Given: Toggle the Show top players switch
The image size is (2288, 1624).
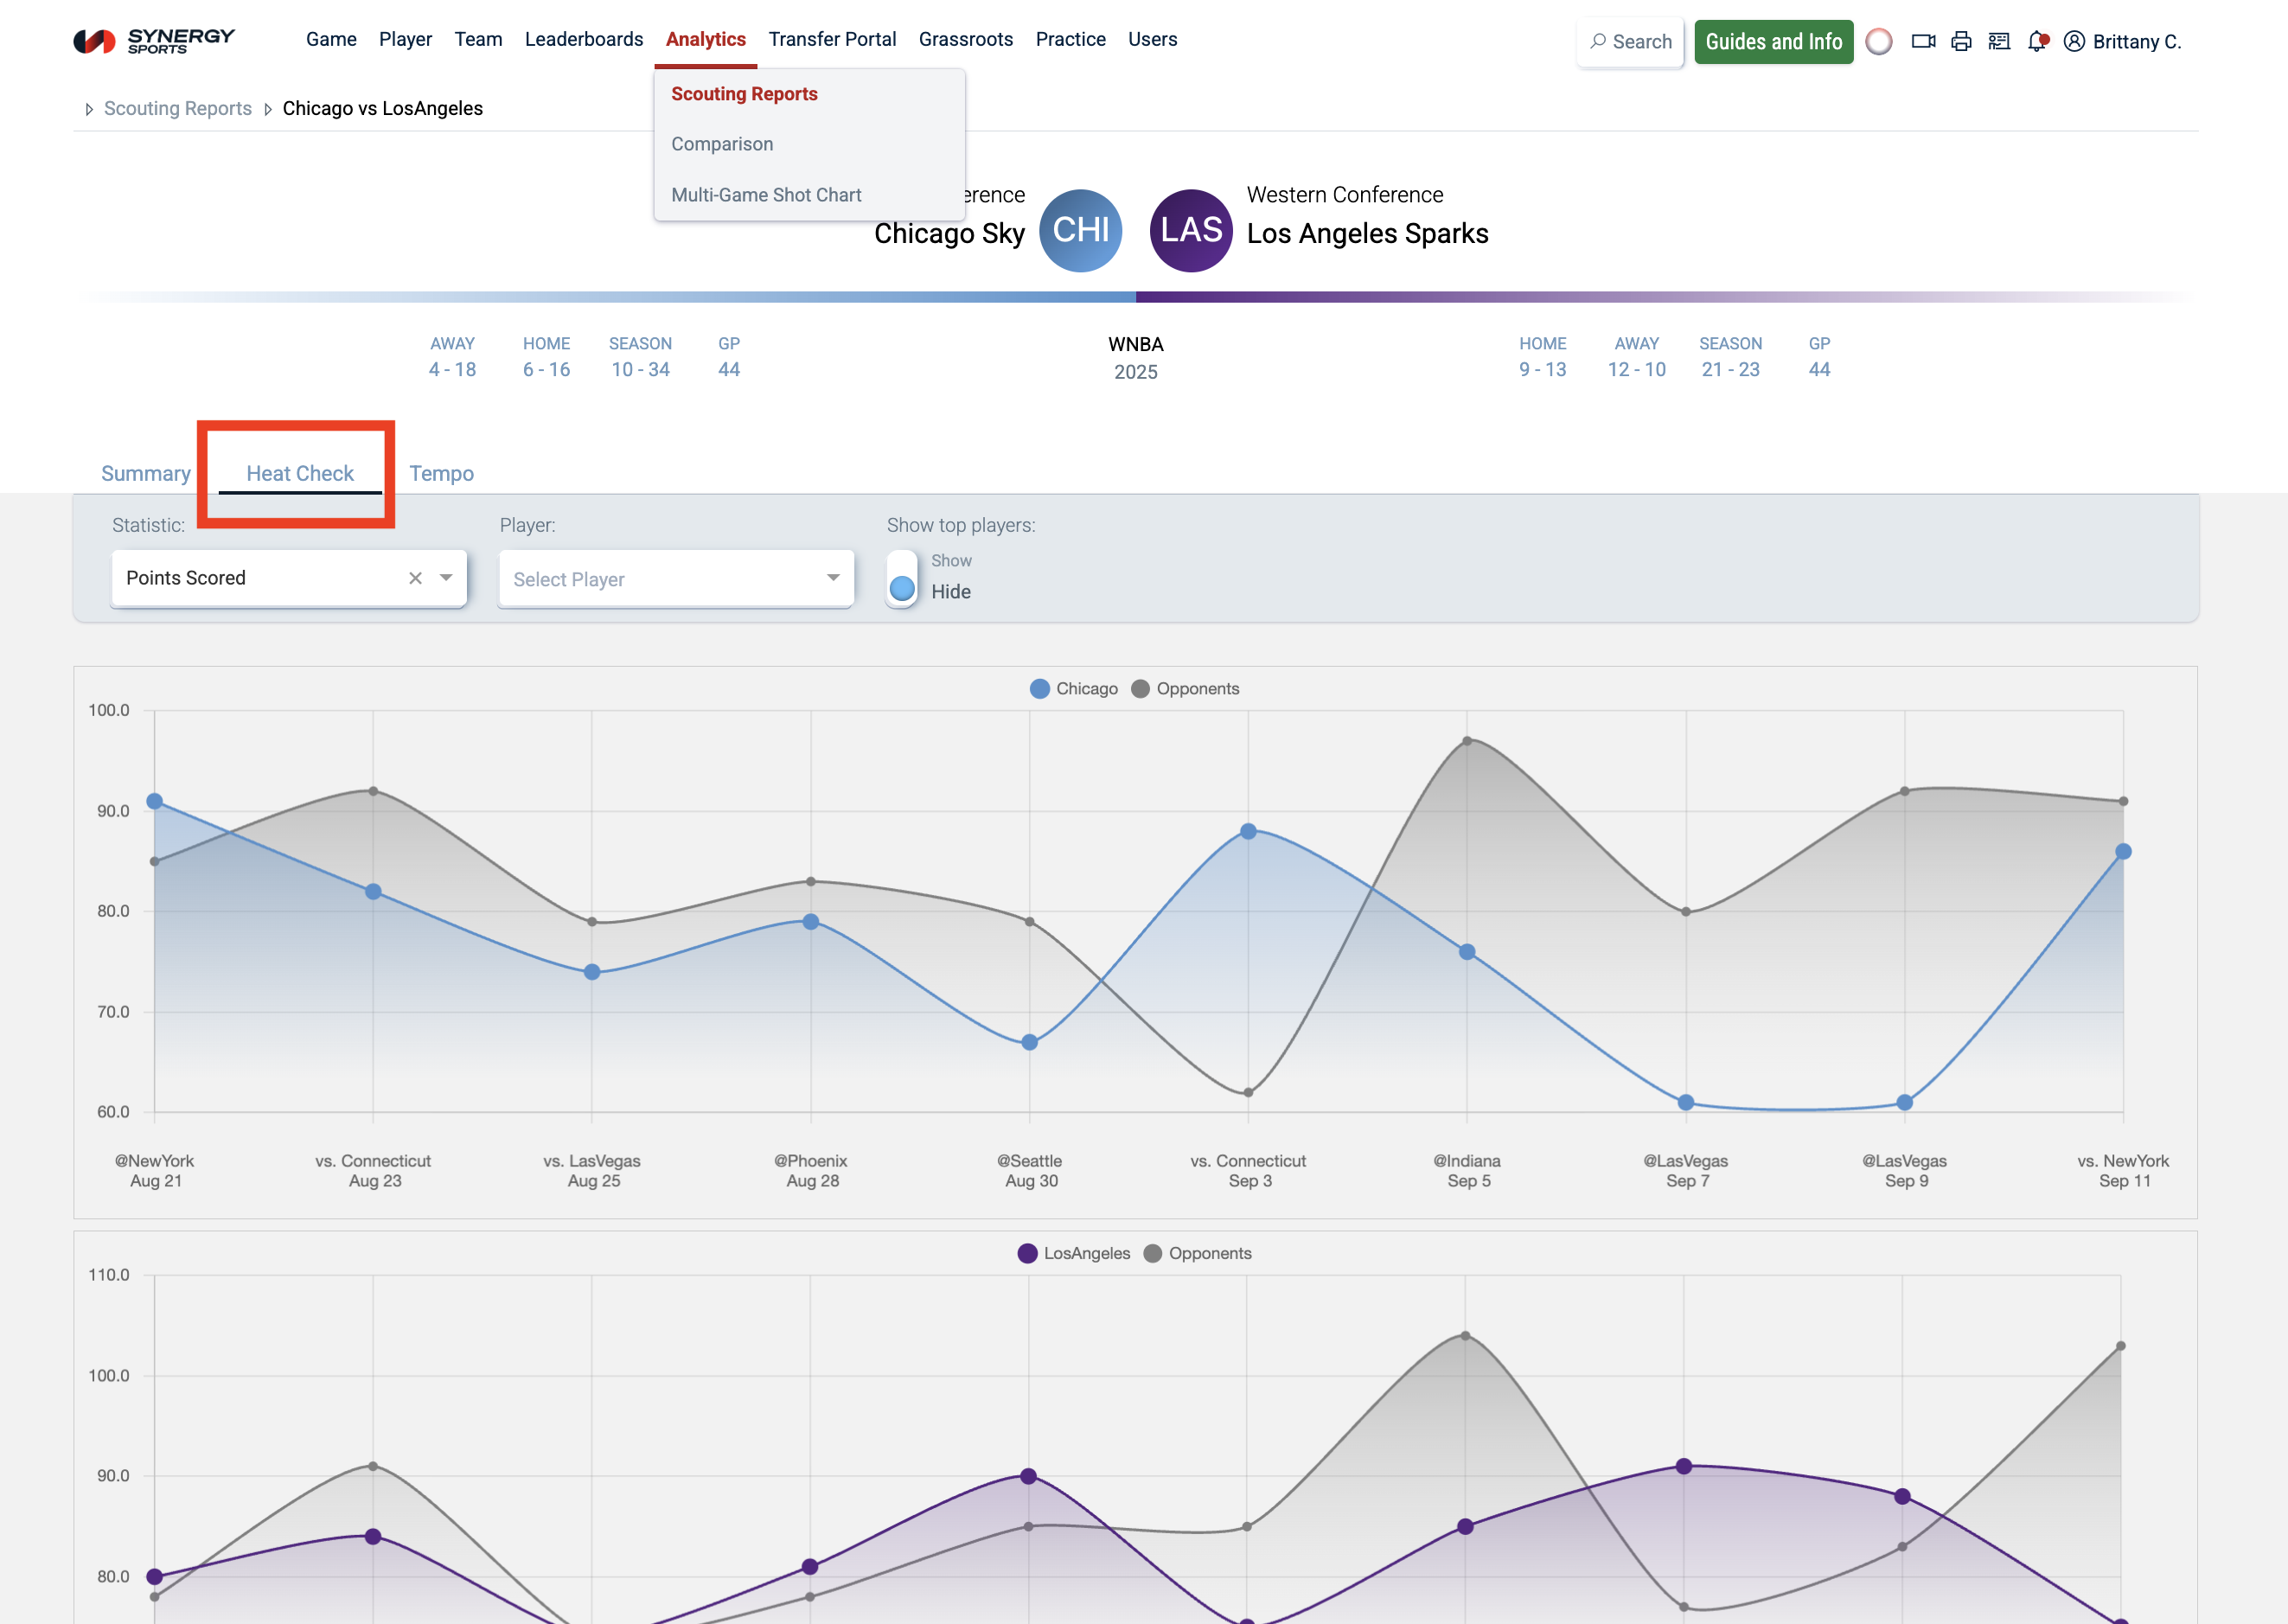Looking at the screenshot, I should pos(902,578).
